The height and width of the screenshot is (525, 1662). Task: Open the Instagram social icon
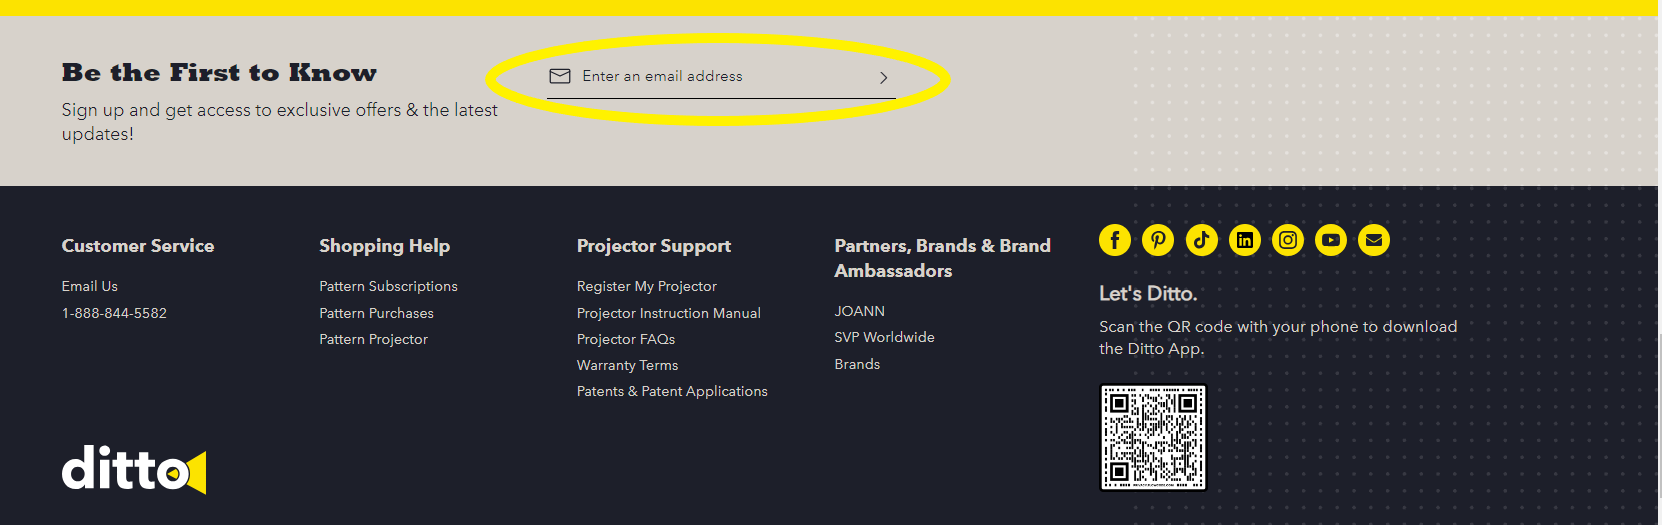point(1288,240)
